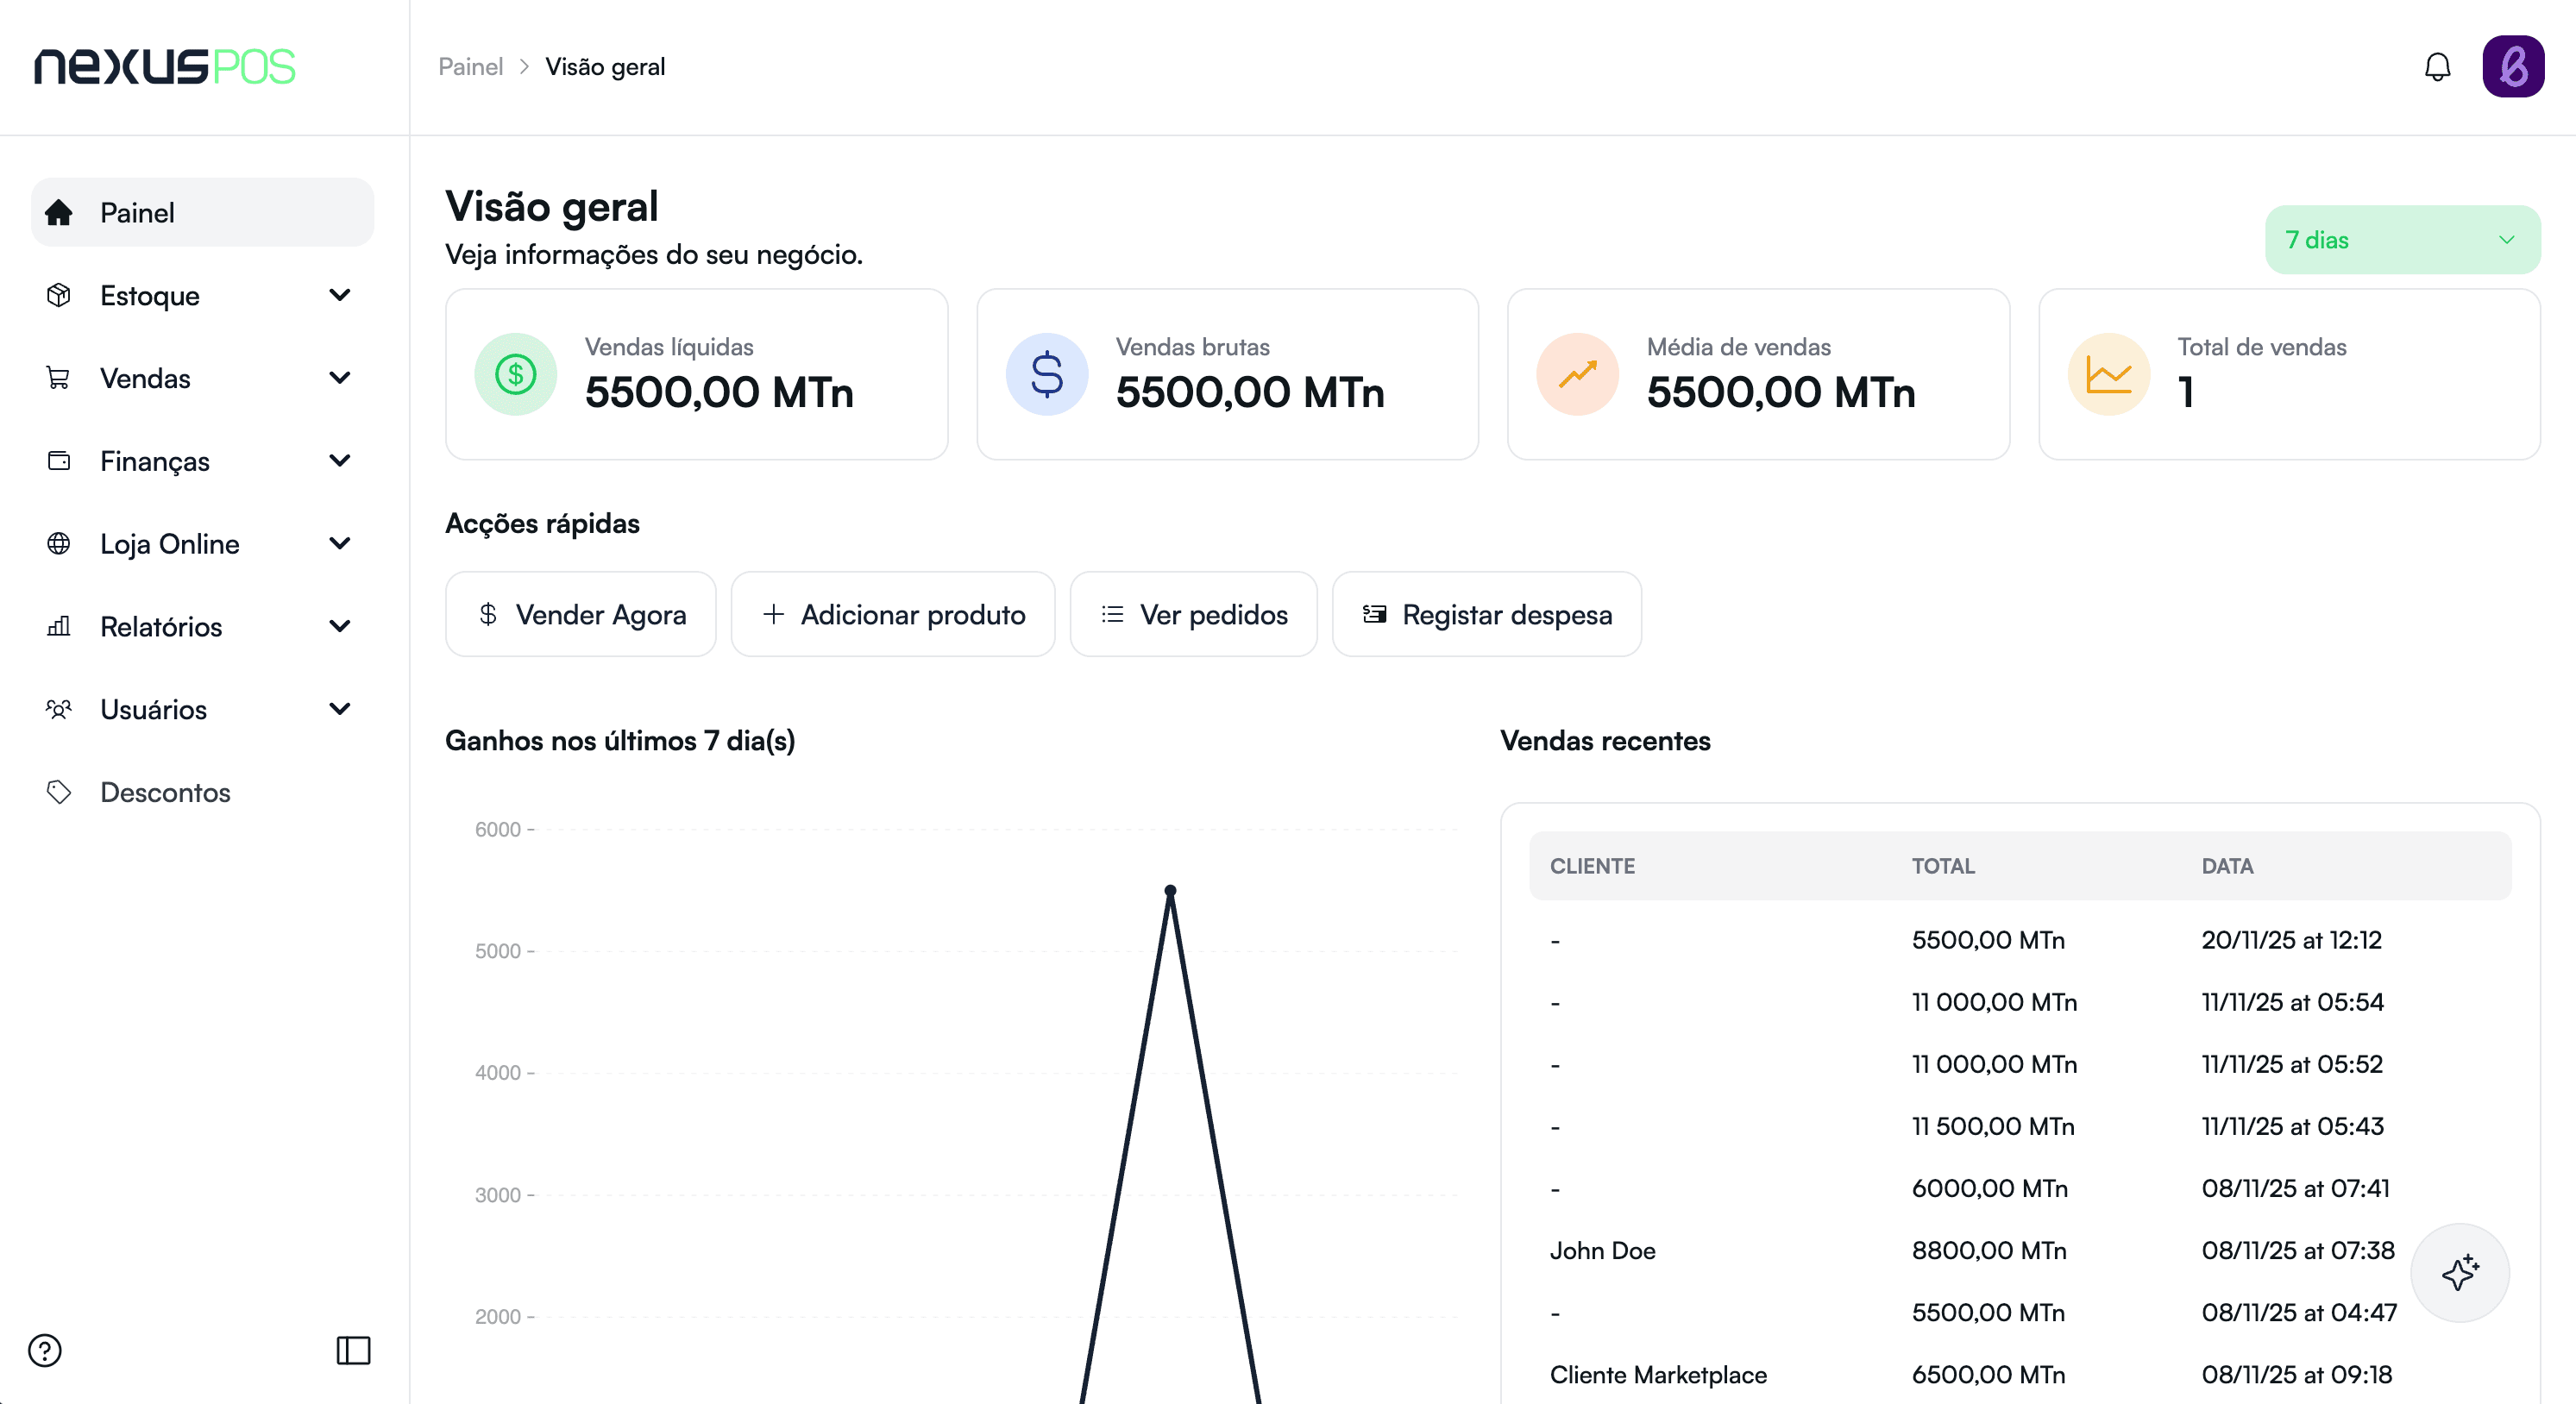The image size is (2576, 1404).
Task: Click Adicionar produto quick action
Action: (892, 614)
